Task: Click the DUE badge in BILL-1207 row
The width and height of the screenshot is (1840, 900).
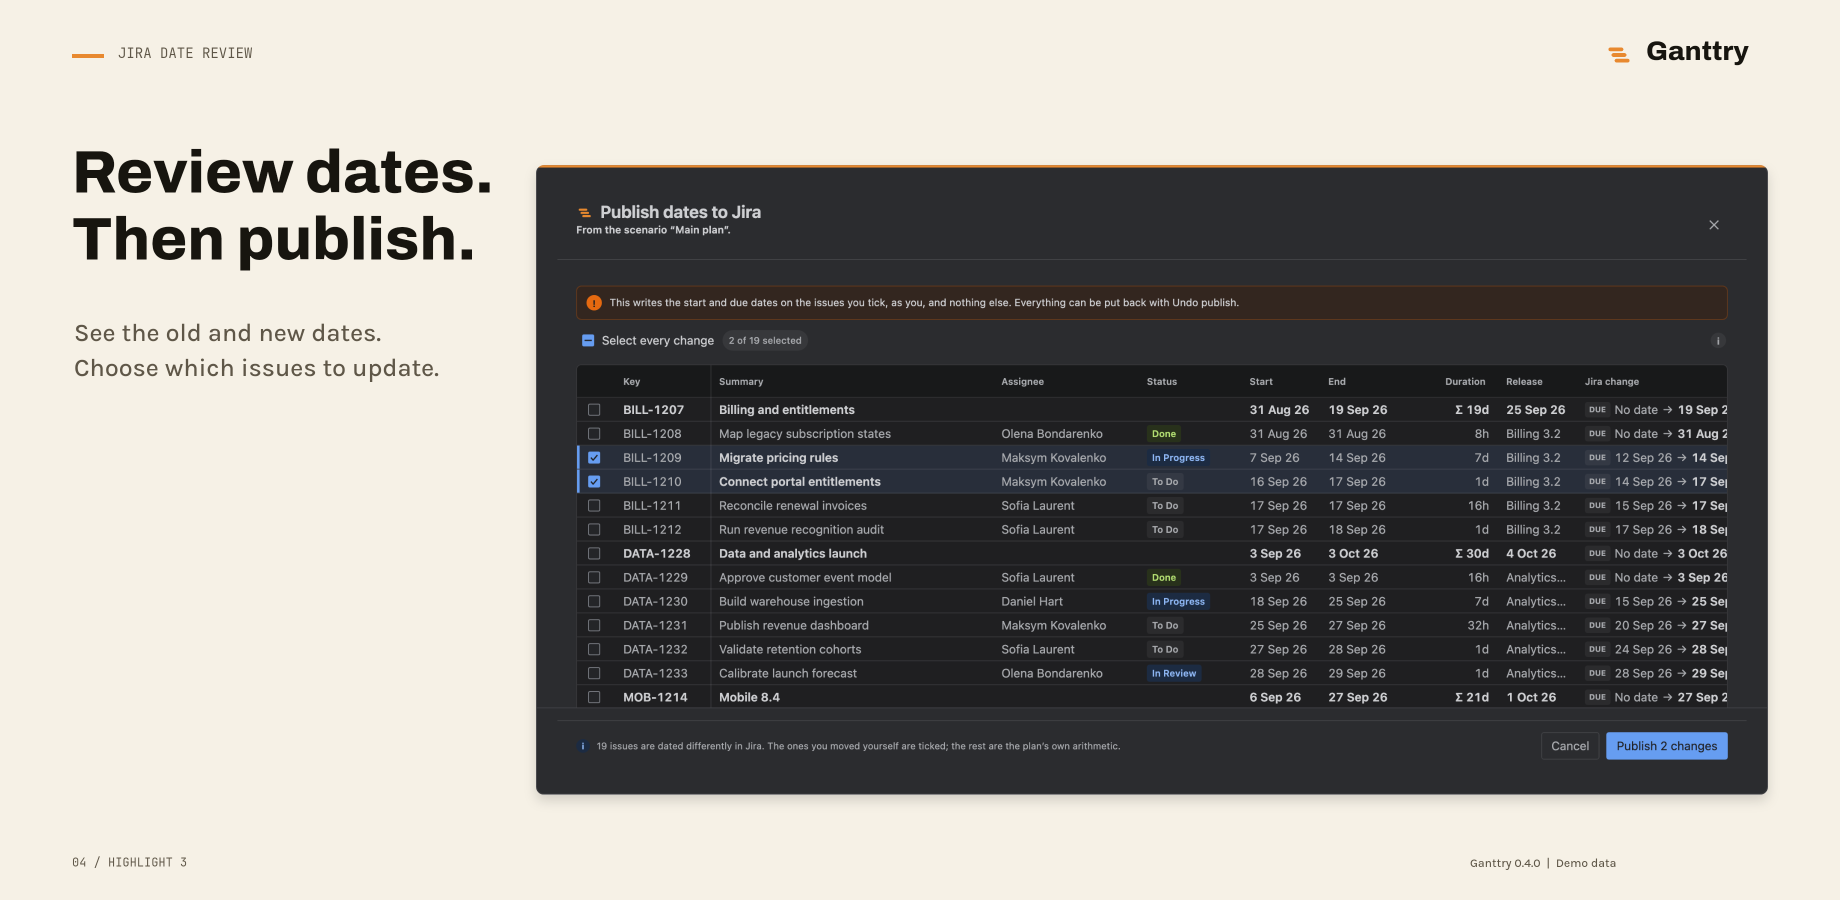Action: [x=1597, y=410]
